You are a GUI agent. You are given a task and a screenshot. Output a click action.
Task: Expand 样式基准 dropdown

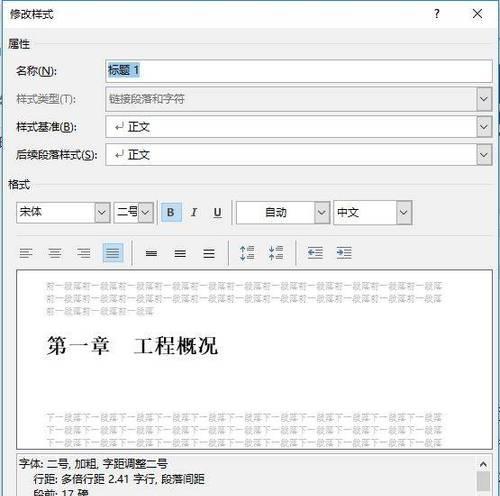pos(484,127)
